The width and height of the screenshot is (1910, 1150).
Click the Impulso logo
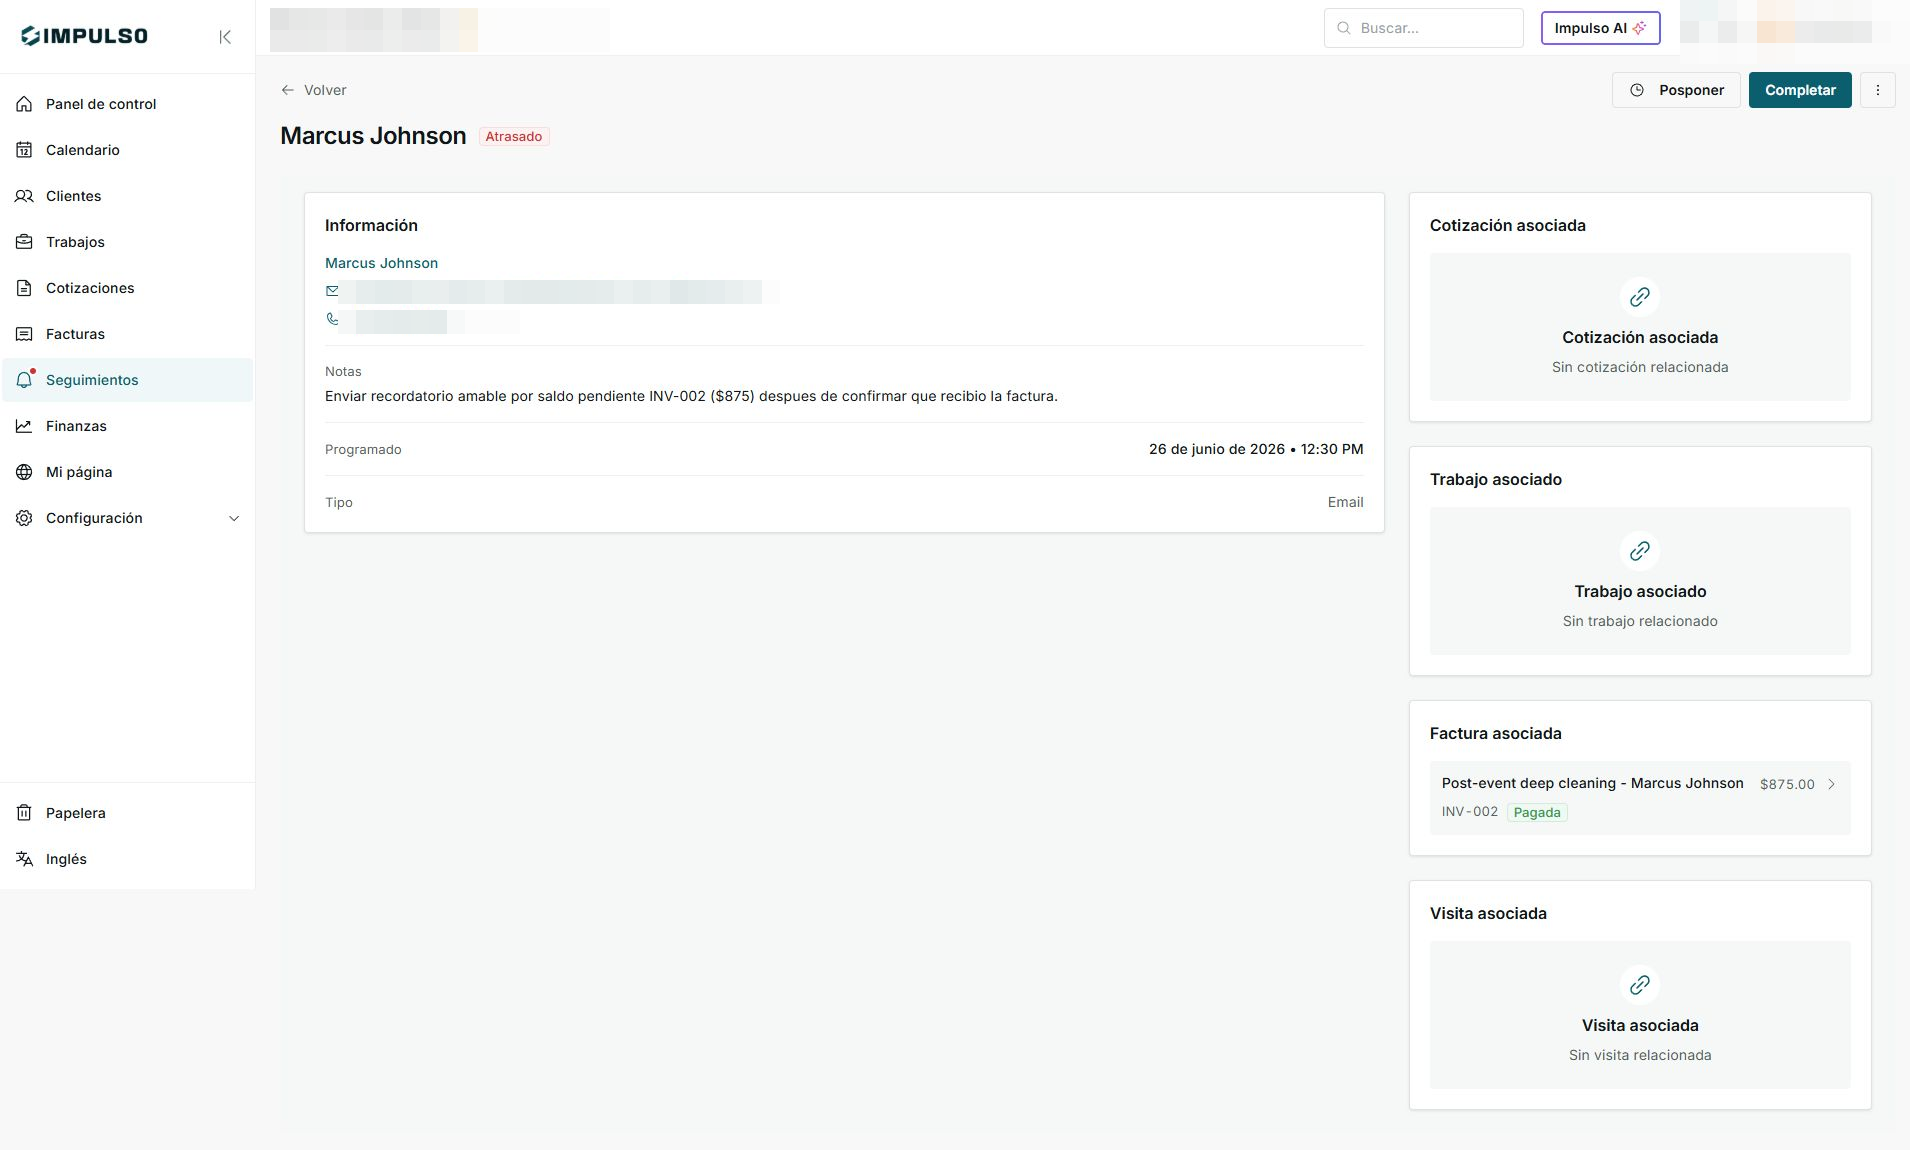84,36
